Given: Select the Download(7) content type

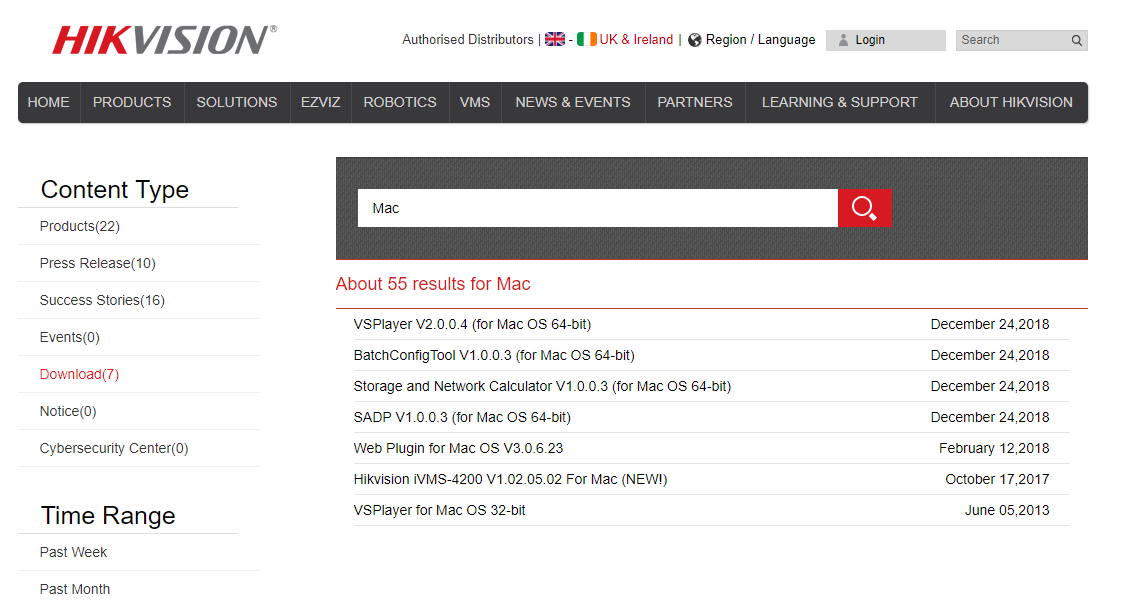Looking at the screenshot, I should 79,374.
